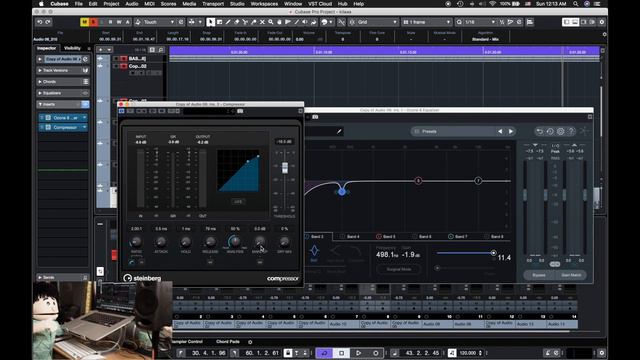The width and height of the screenshot is (640, 360).
Task: Click the Ozone preset rename pencil icon
Action: click(339, 131)
